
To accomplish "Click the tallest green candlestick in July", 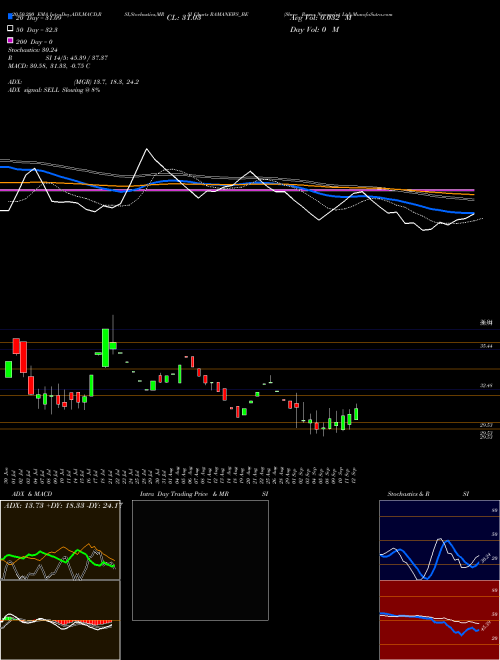I will click(x=105, y=348).
